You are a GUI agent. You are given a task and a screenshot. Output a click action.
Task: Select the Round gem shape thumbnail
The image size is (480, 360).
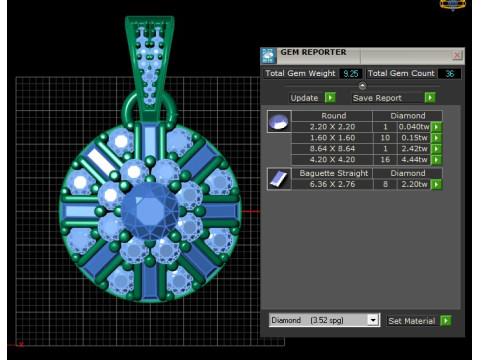[x=279, y=122]
